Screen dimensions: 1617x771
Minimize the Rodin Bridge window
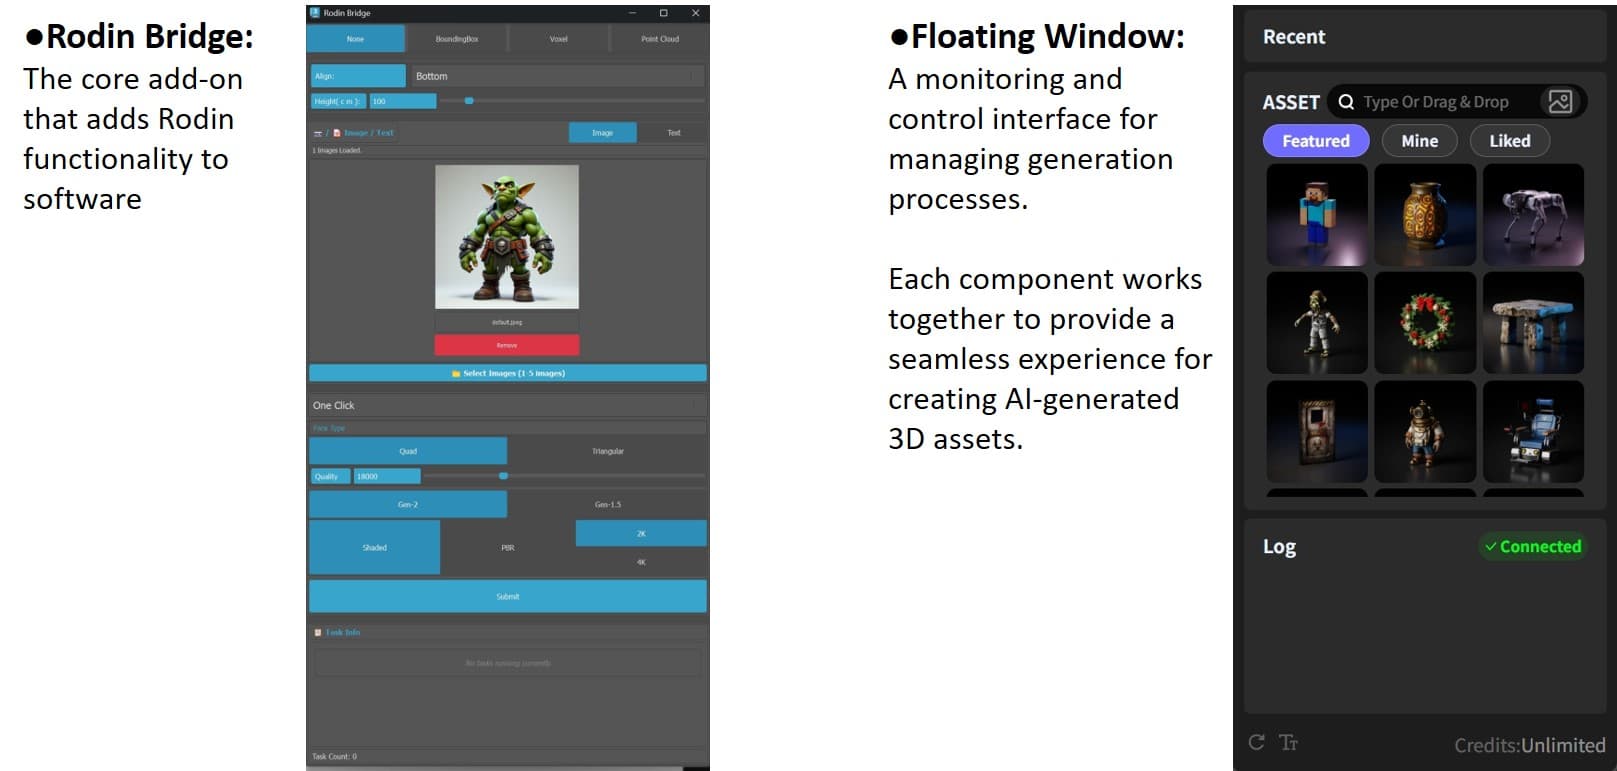tap(632, 13)
